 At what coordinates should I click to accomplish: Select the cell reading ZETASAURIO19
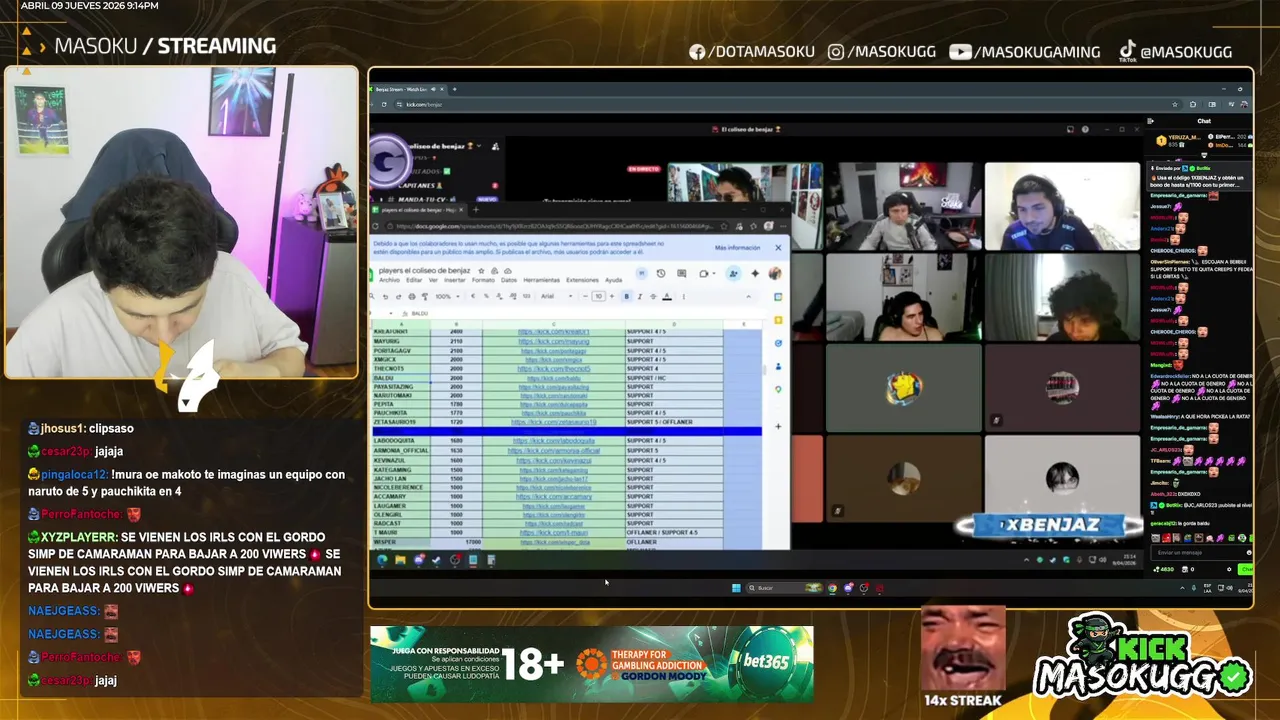pos(402,422)
